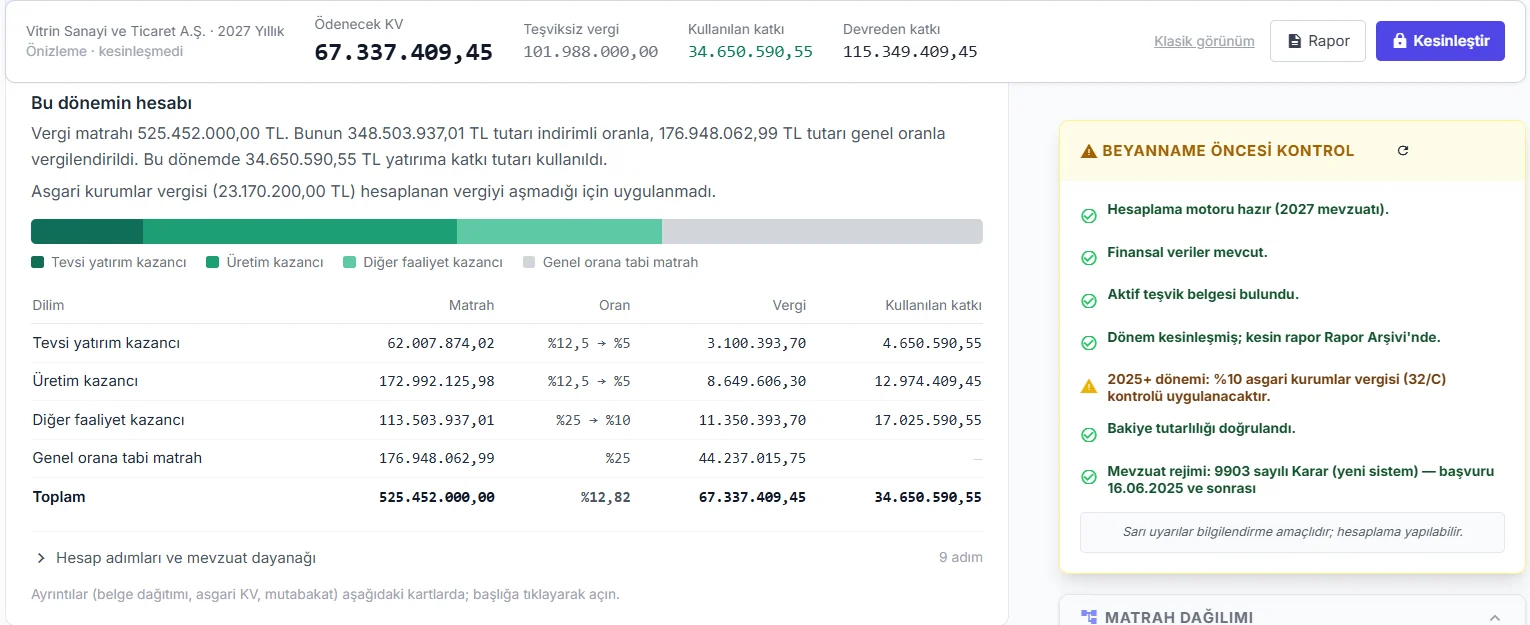Click the Kesinleştir button
Image resolution: width=1530 pixels, height=625 pixels.
1440,41
